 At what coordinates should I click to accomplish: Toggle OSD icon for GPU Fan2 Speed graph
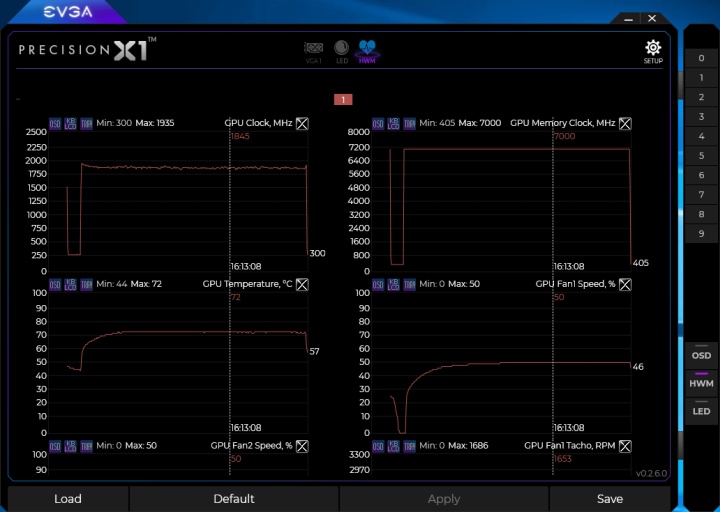pyautogui.click(x=55, y=446)
